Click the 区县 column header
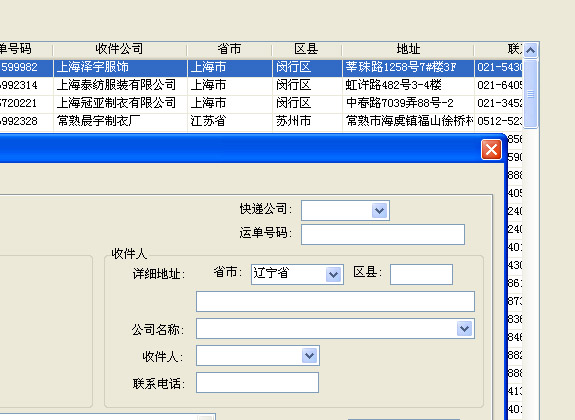The width and height of the screenshot is (575, 420). click(307, 49)
